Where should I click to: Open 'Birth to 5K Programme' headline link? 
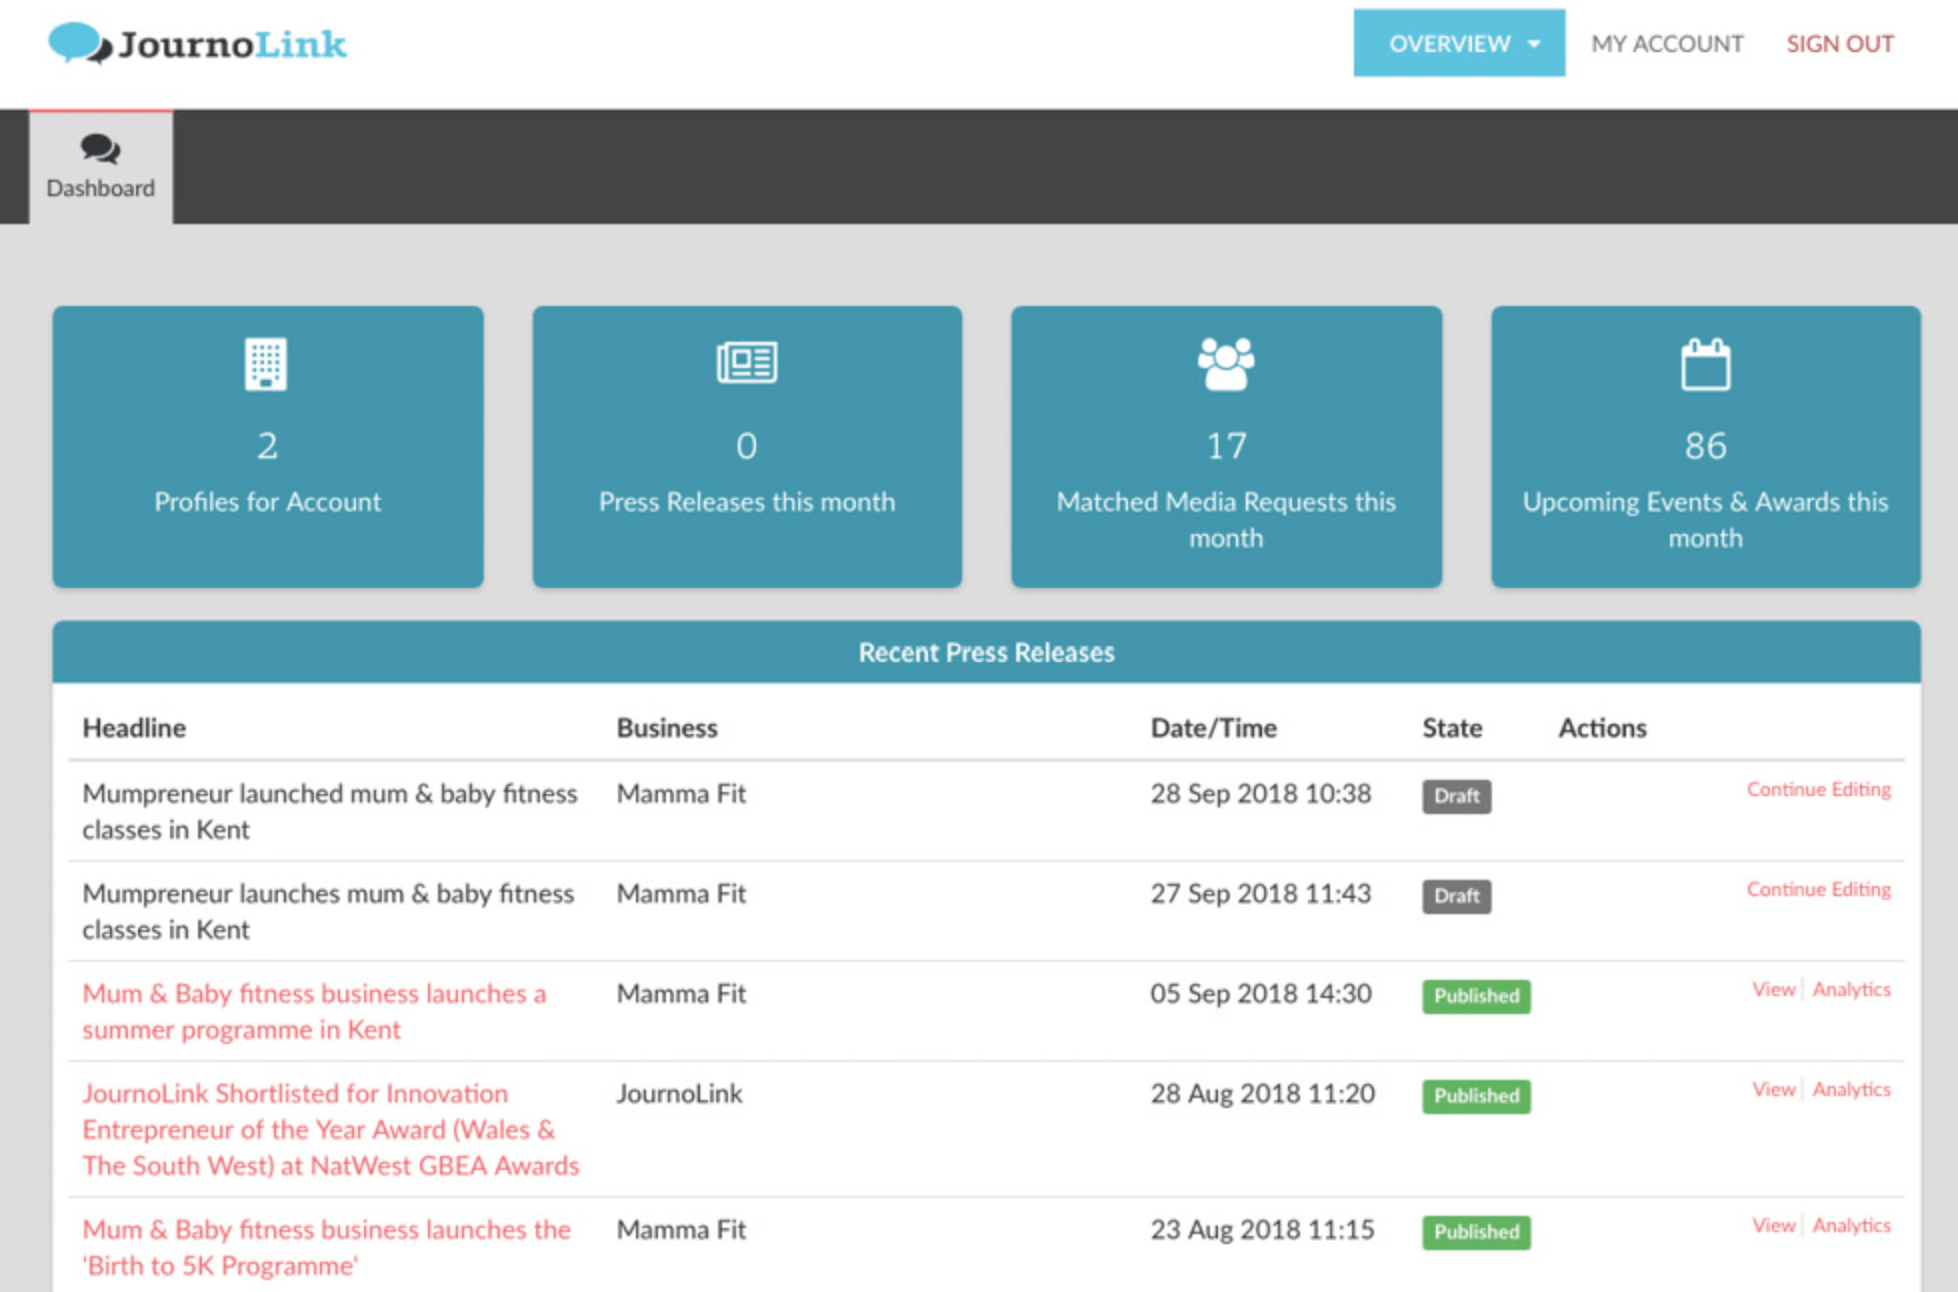tap(326, 1247)
